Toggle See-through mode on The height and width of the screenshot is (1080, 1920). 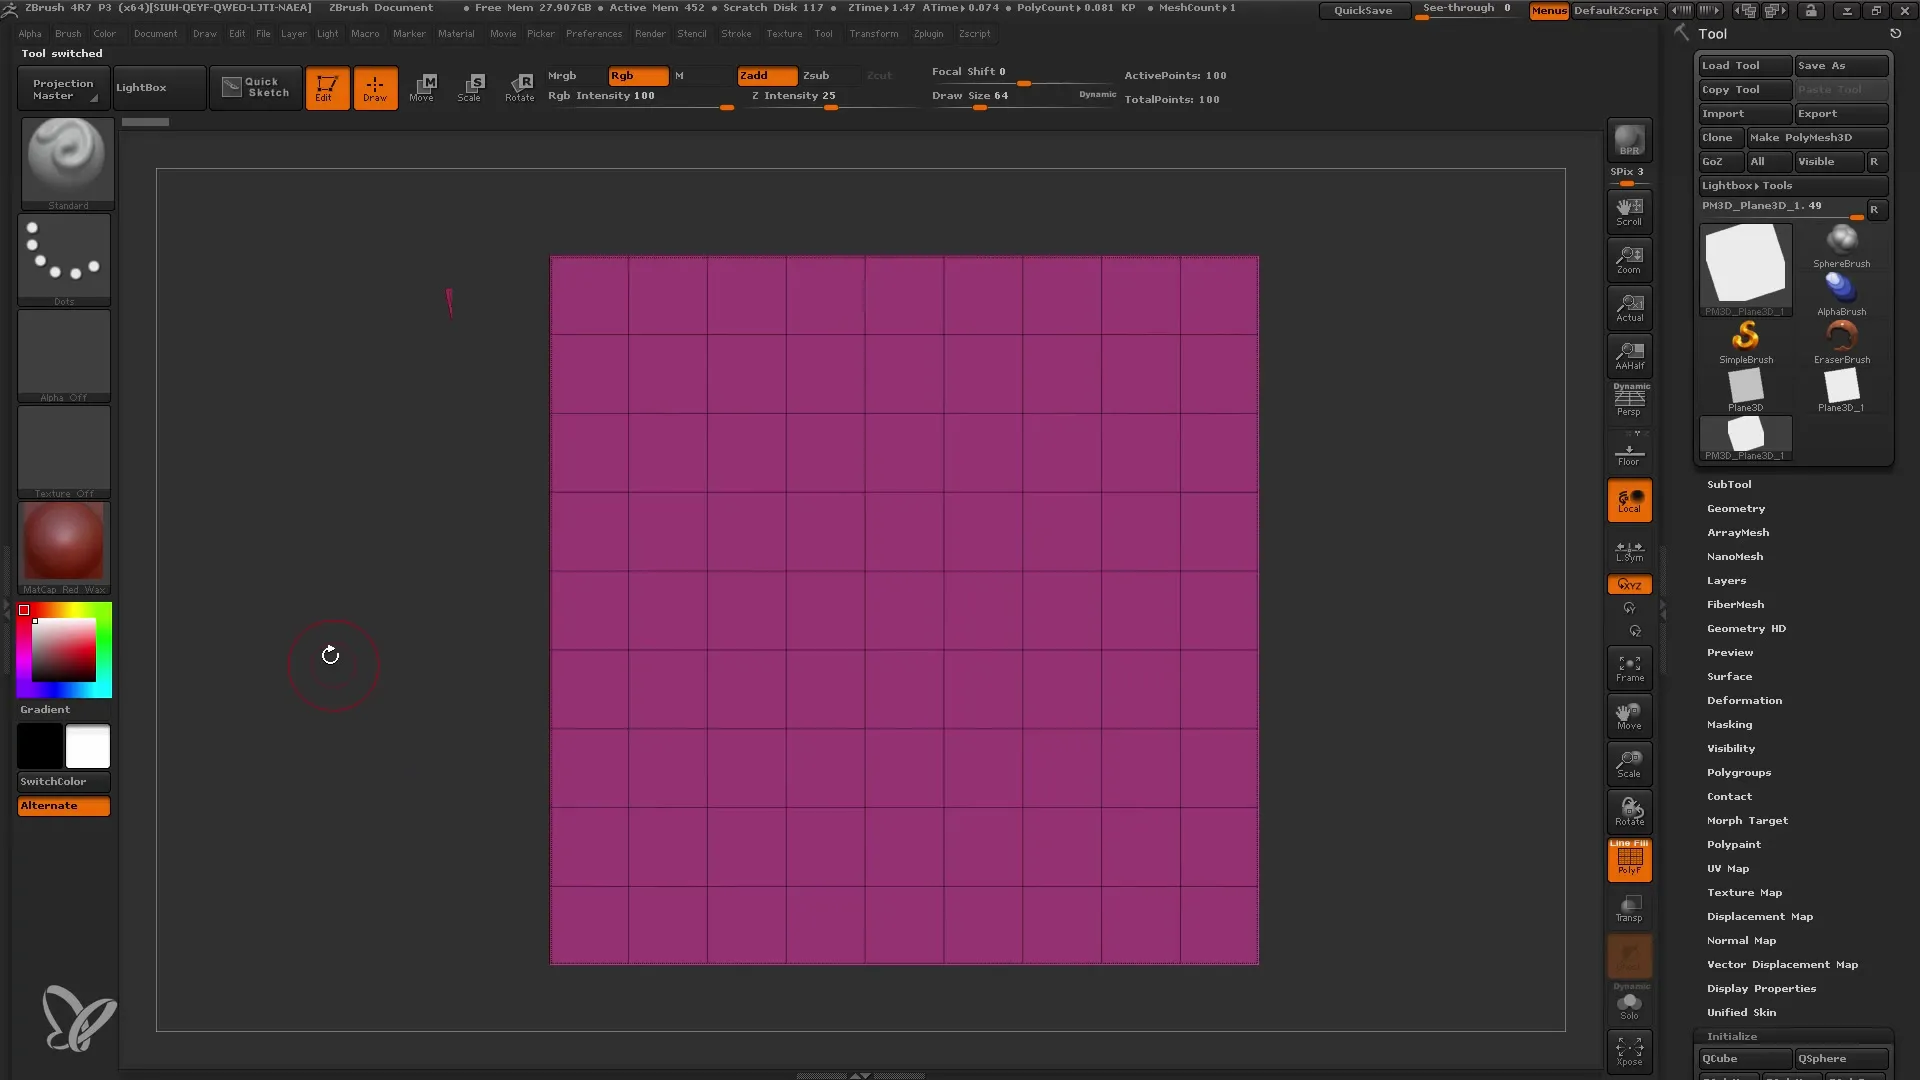[1468, 9]
